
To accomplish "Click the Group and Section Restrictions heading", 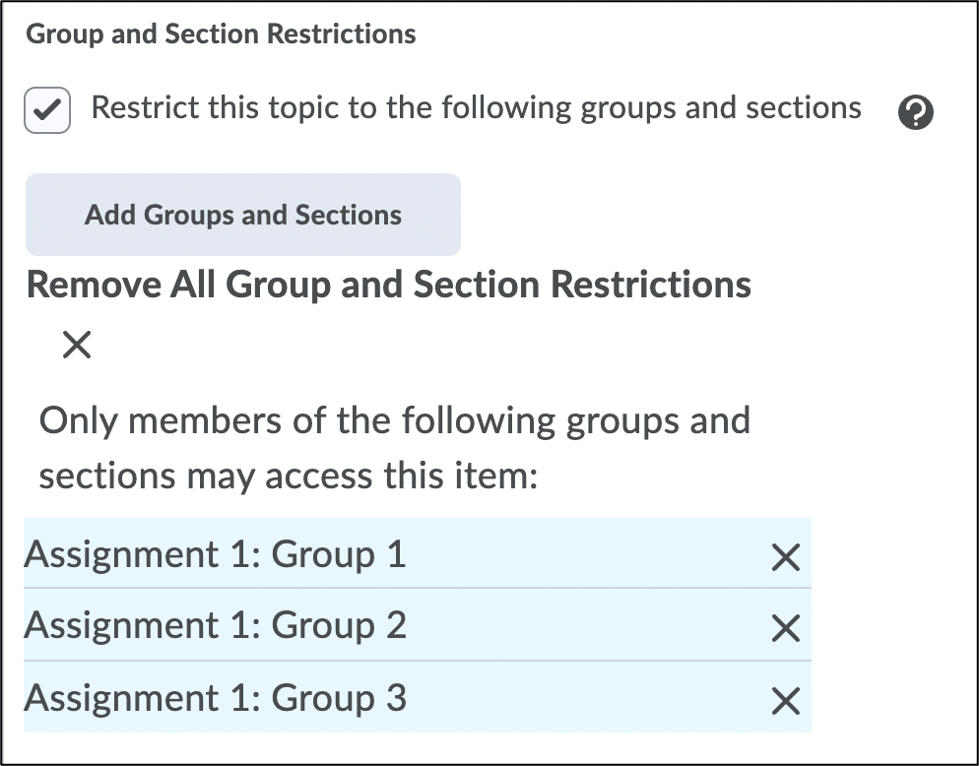I will pyautogui.click(x=221, y=34).
